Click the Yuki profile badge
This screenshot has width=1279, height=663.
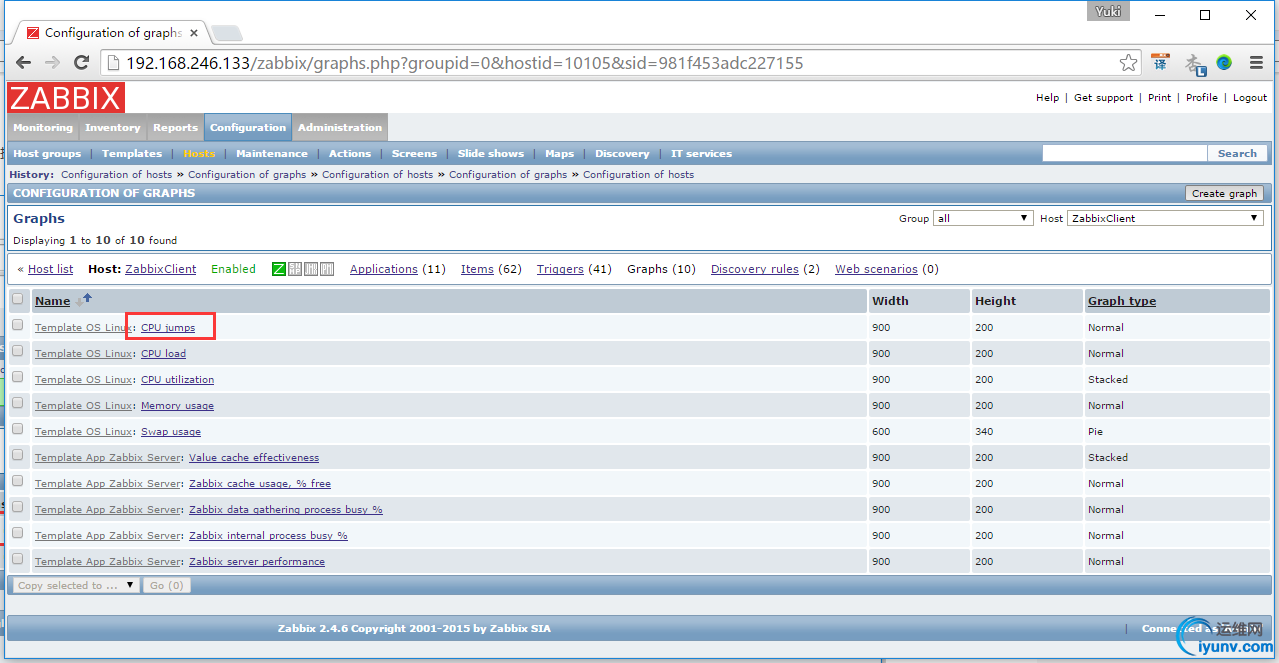click(x=1108, y=12)
